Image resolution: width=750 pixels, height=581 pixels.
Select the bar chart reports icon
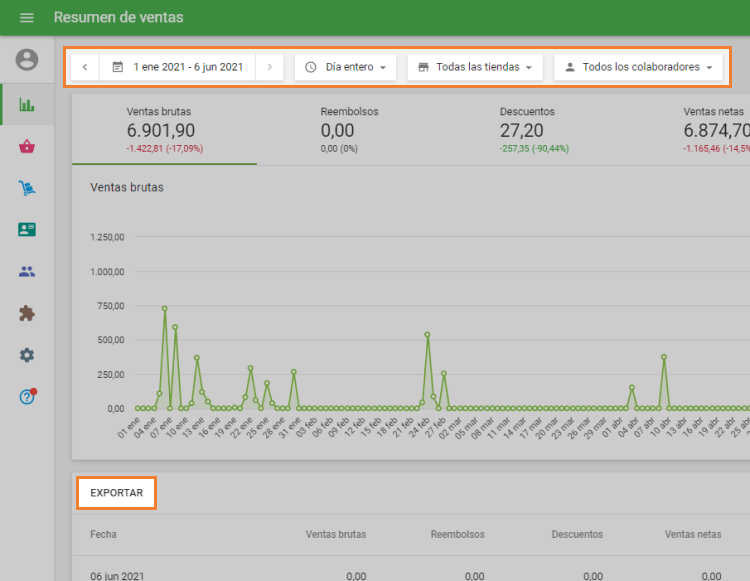coord(27,104)
